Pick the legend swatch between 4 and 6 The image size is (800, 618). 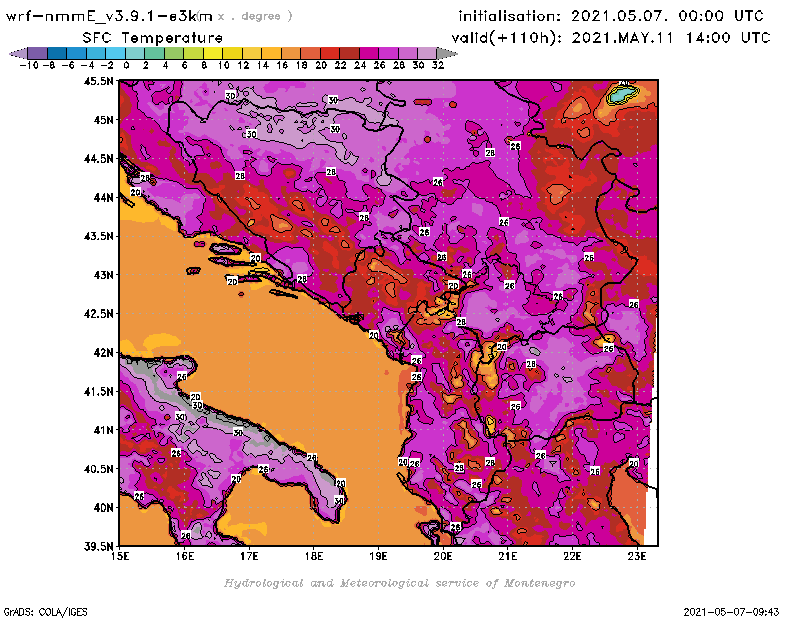(x=174, y=53)
